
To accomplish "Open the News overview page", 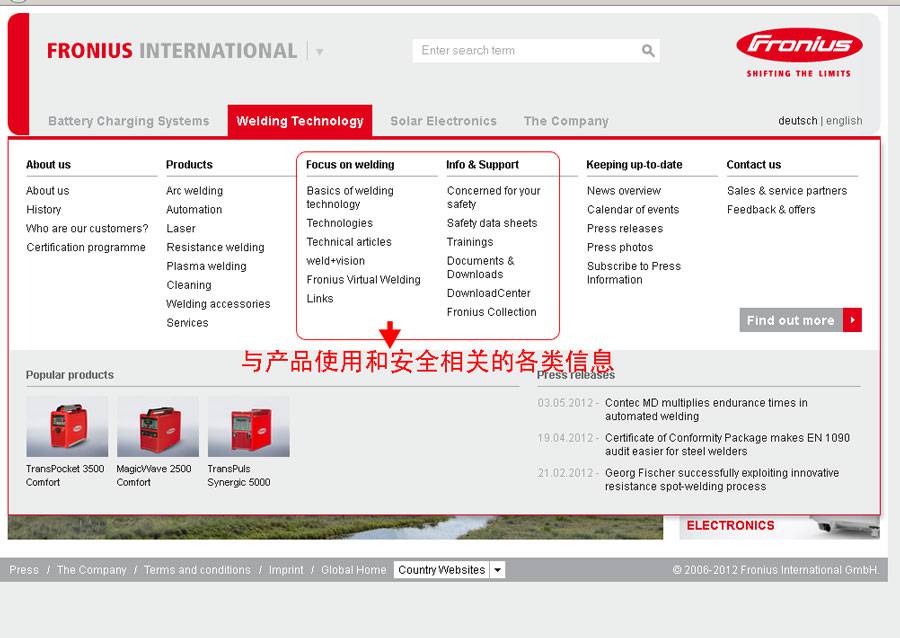I will 623,190.
